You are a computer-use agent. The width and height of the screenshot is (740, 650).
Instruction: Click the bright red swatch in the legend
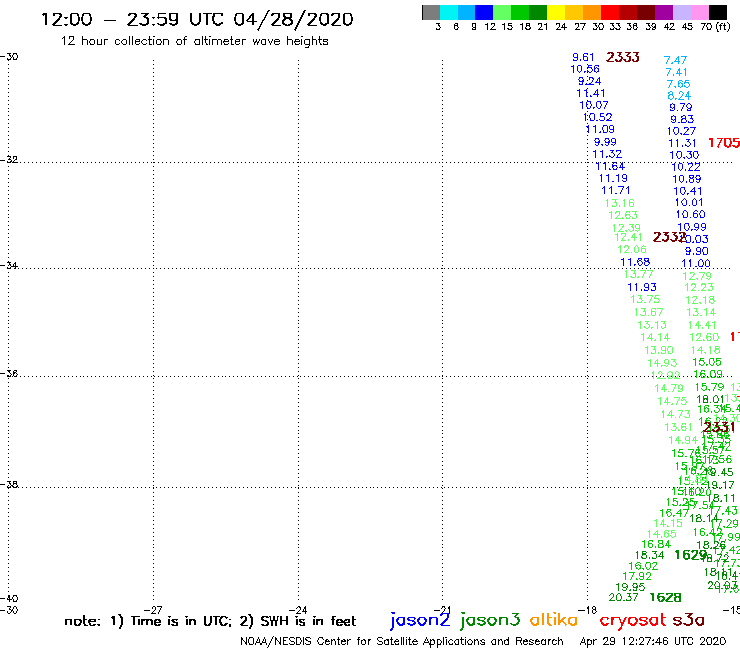(x=609, y=12)
